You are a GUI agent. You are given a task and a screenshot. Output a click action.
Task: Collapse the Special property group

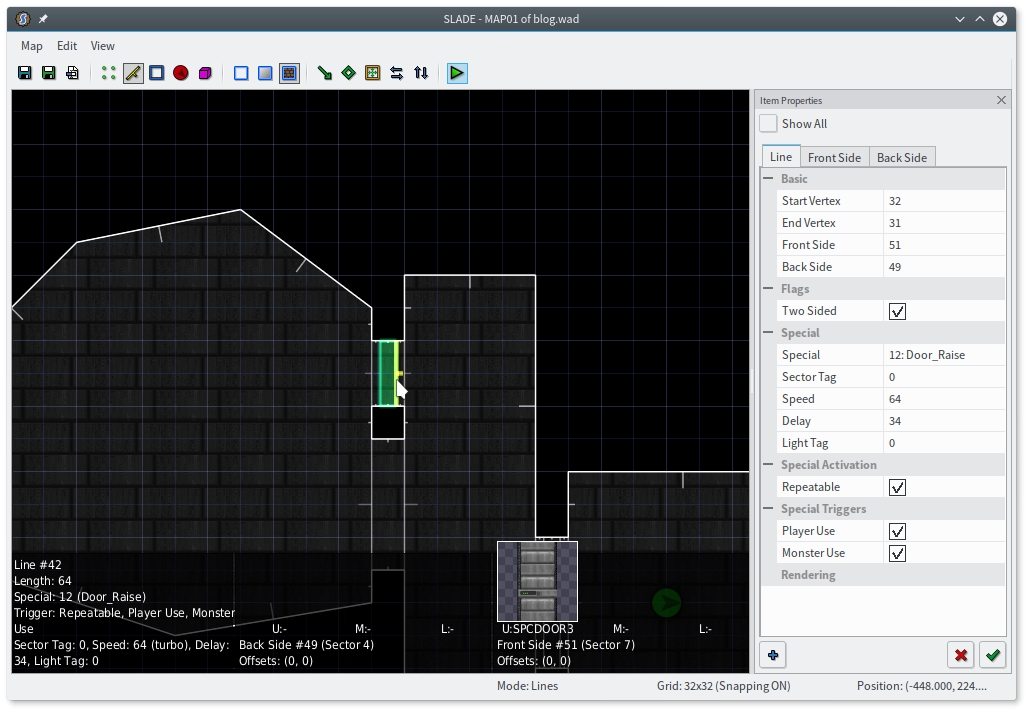click(x=768, y=333)
